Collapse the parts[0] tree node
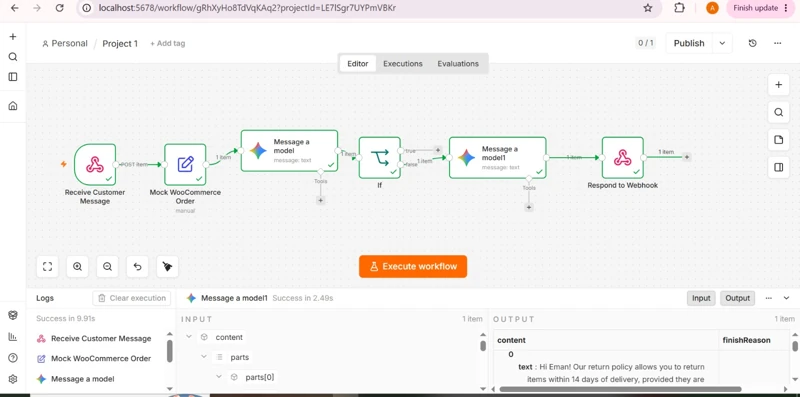The width and height of the screenshot is (800, 397). tap(219, 377)
